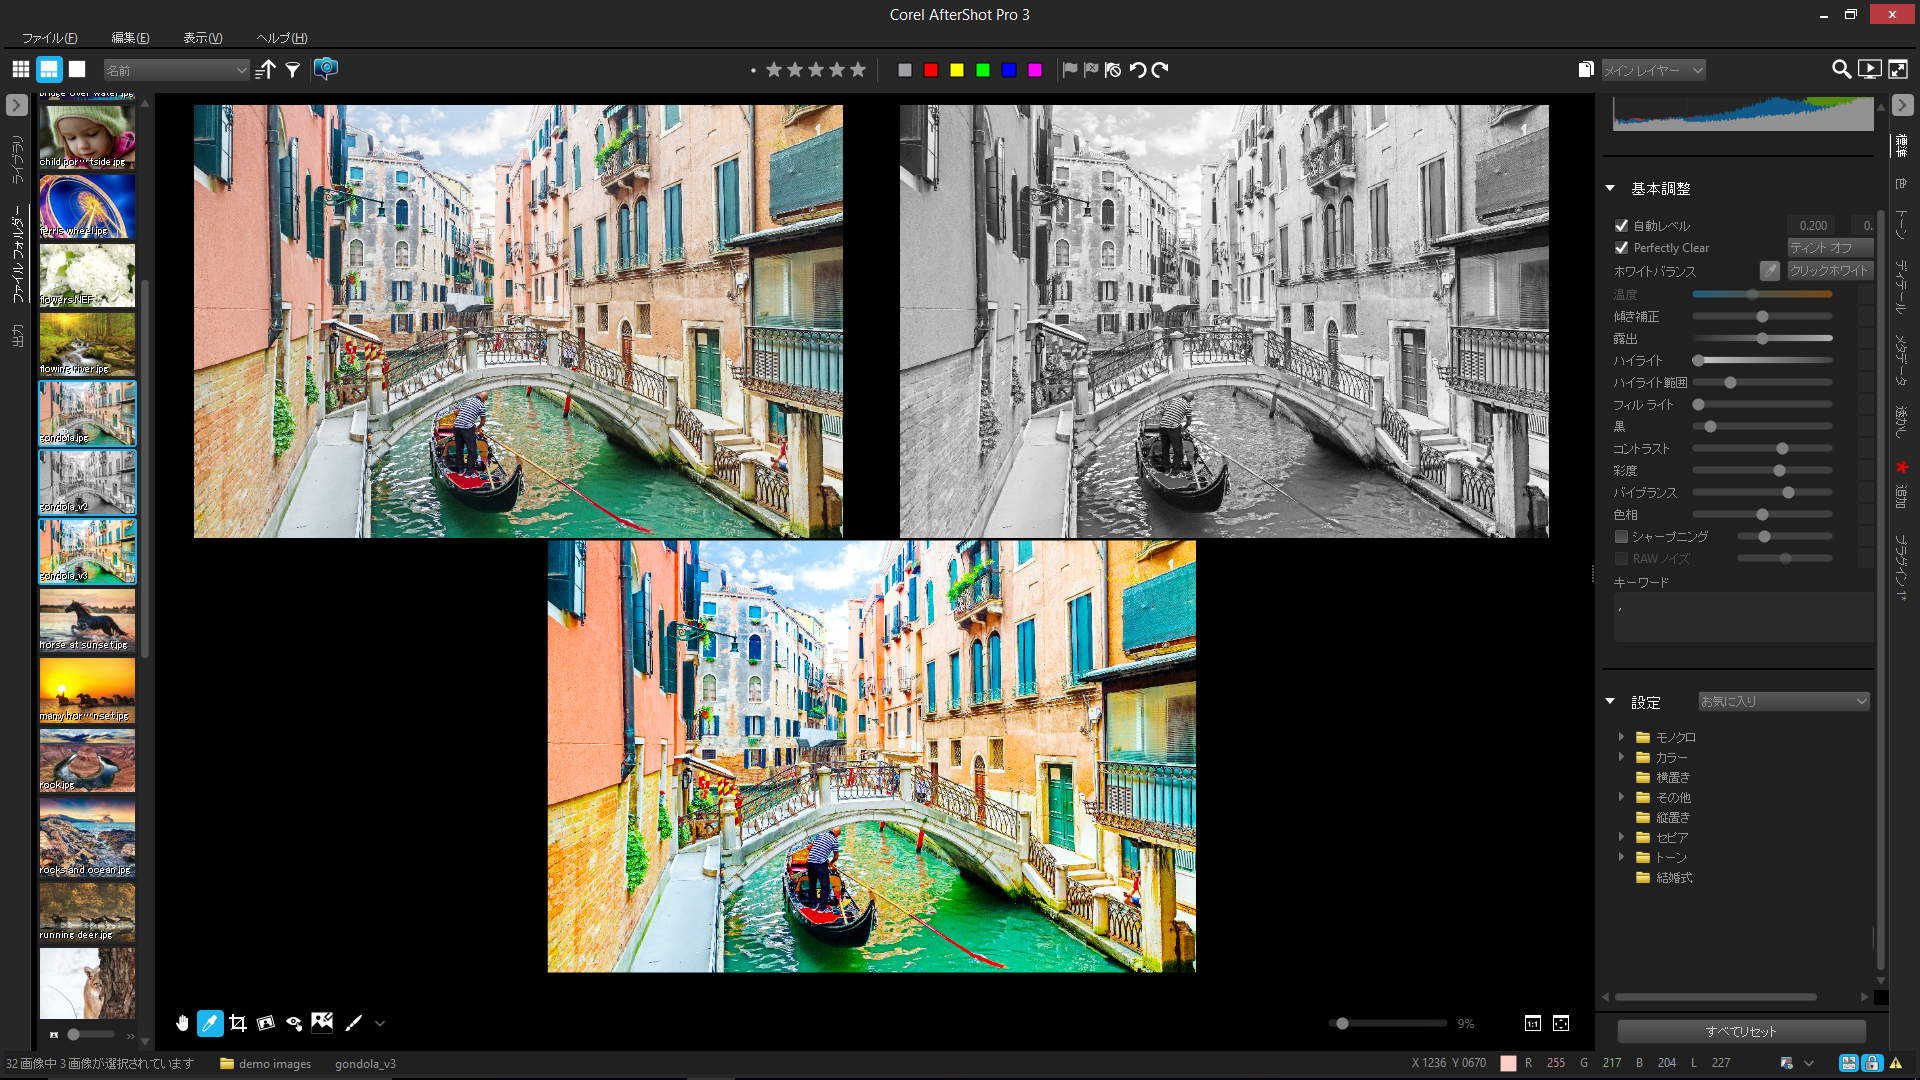The height and width of the screenshot is (1080, 1920).
Task: Expand the モノクロ preset folder
Action: click(1621, 737)
